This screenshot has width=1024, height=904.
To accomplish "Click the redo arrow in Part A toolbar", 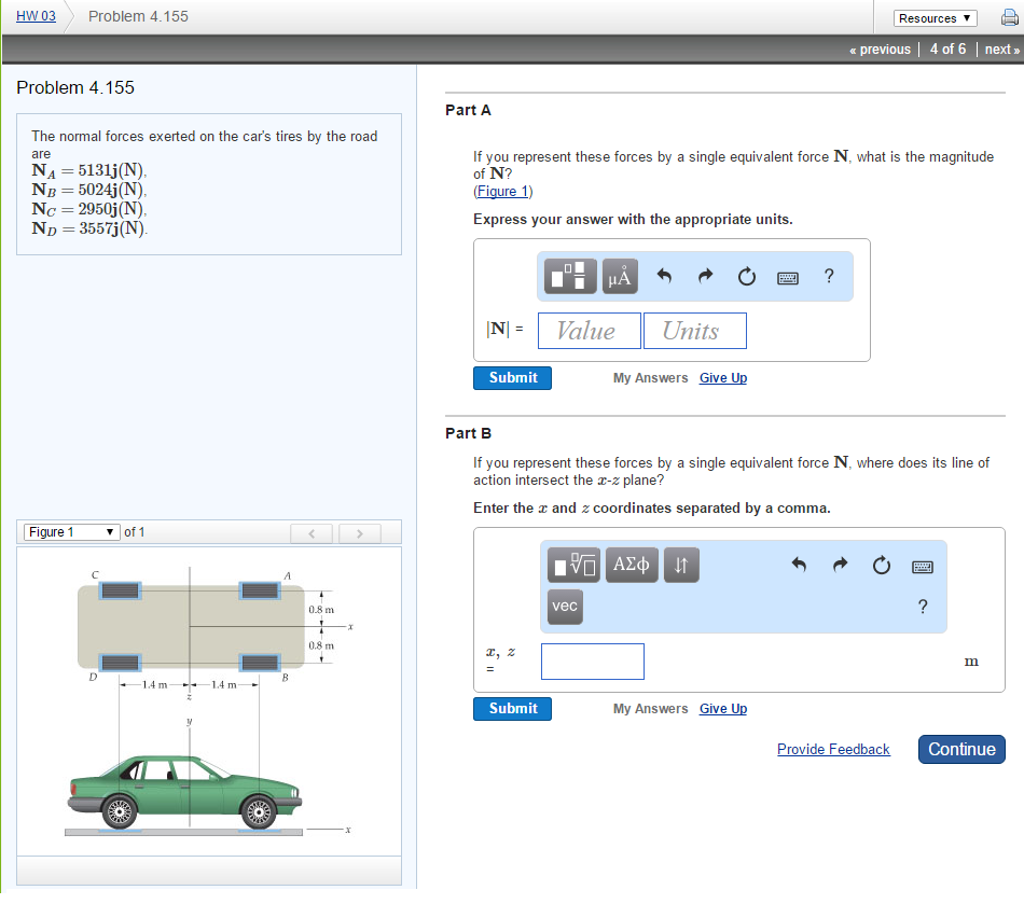I will 704,276.
